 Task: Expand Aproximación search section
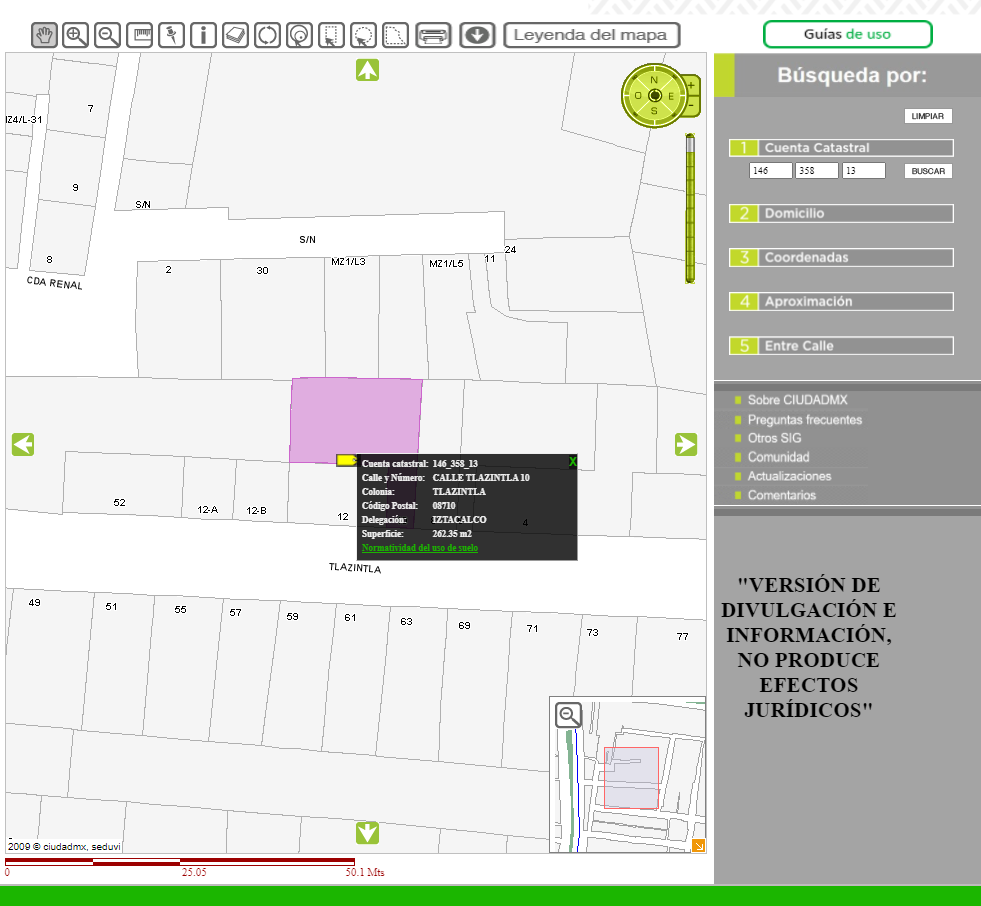(841, 302)
